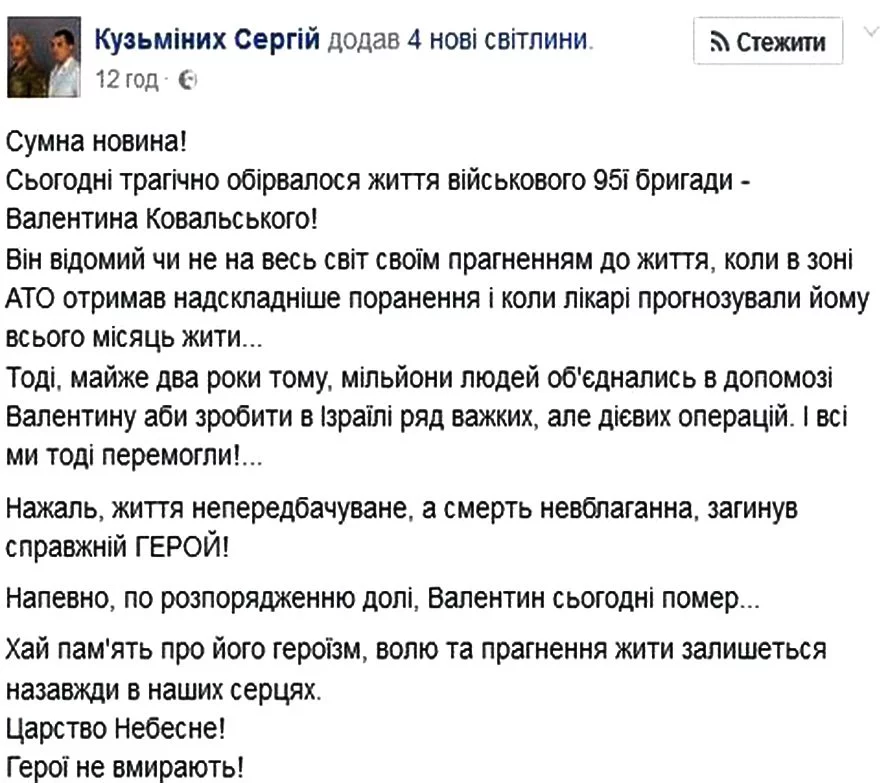Click the line 'всього місяць жити...'
Viewport: 888px width, 783px height.
(x=134, y=337)
